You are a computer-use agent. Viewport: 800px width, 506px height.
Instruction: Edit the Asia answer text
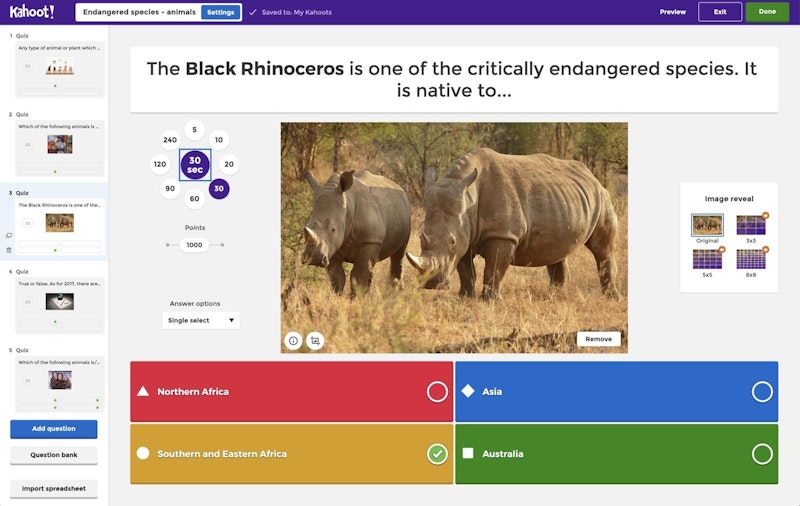tap(492, 392)
